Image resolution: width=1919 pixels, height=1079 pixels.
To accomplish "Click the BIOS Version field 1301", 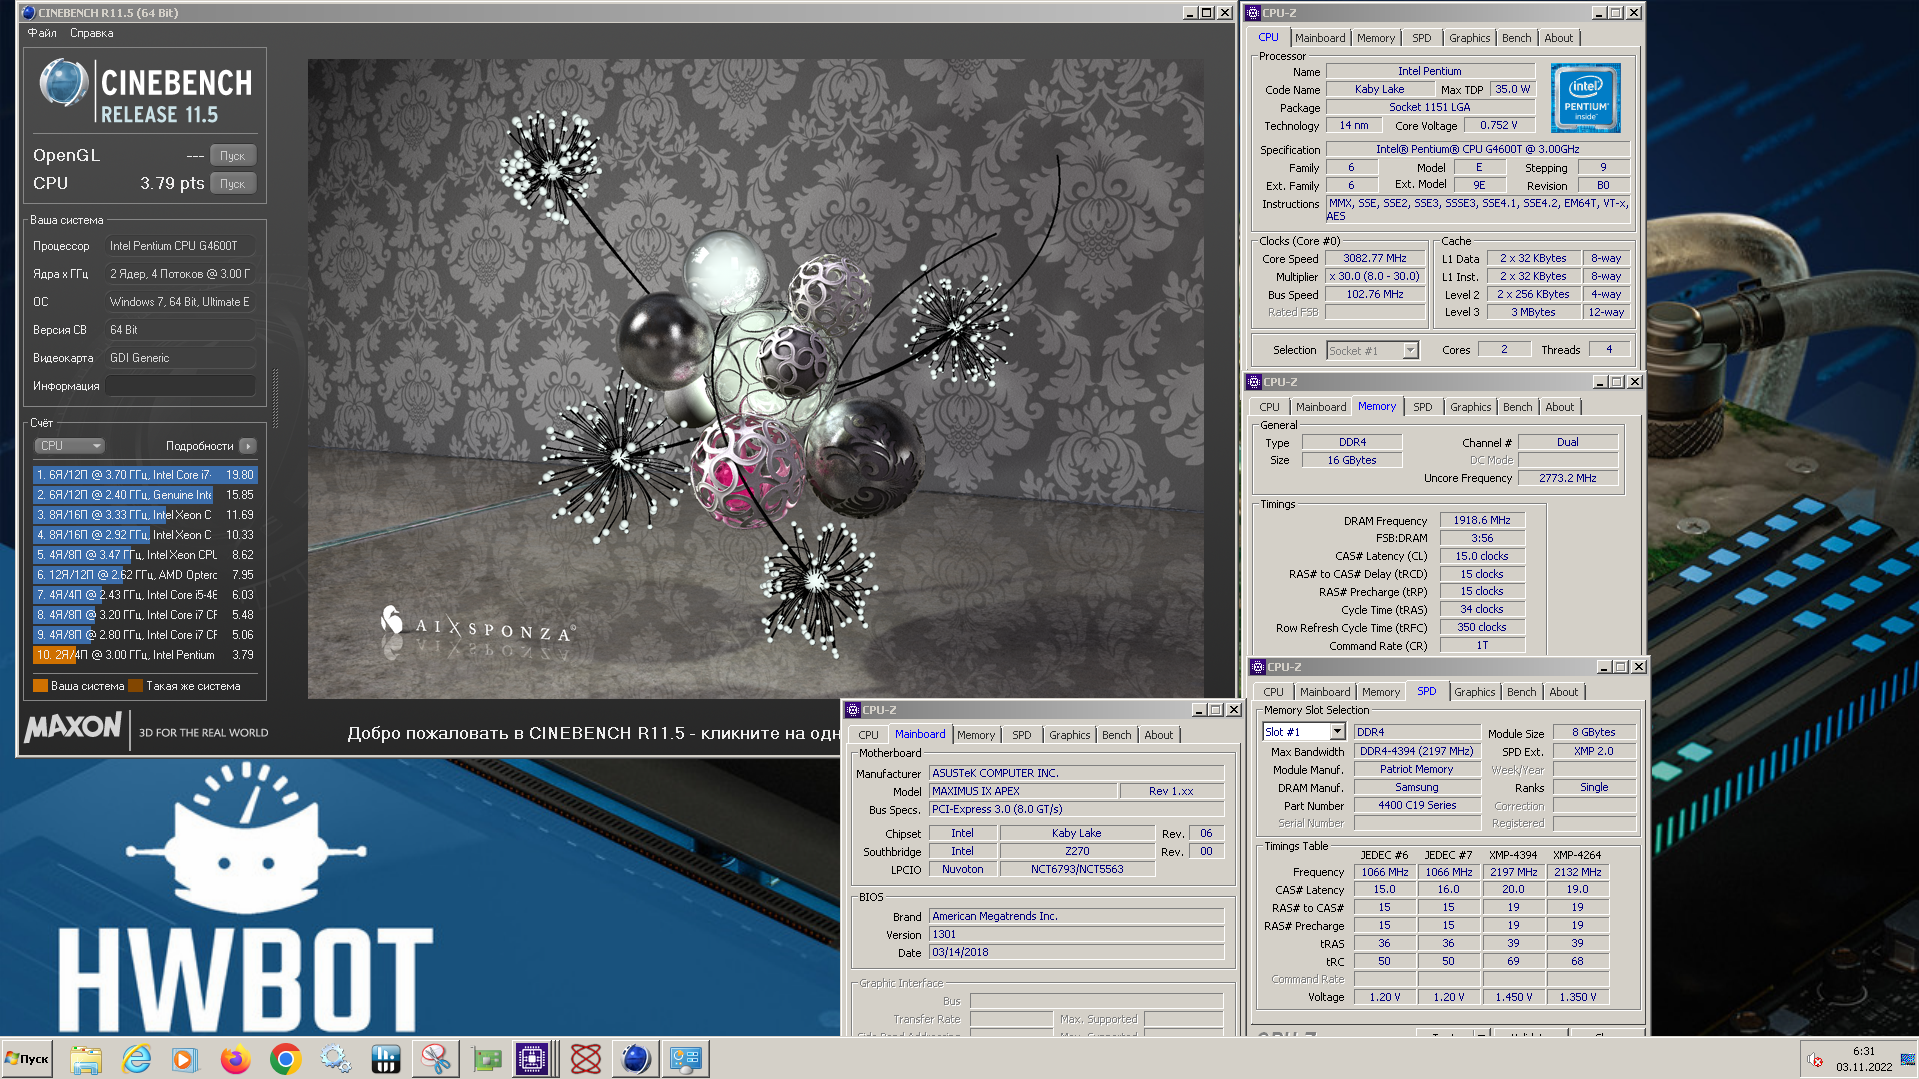I will point(1076,935).
